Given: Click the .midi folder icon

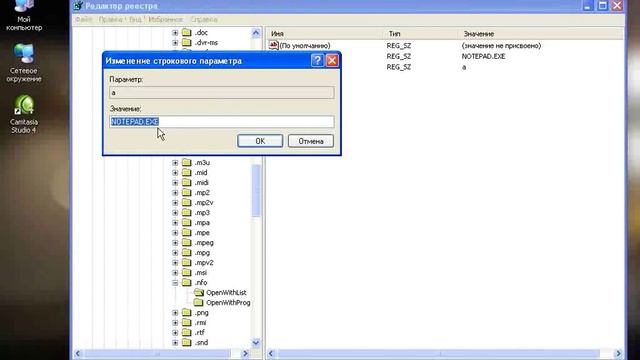Looking at the screenshot, I should point(187,182).
